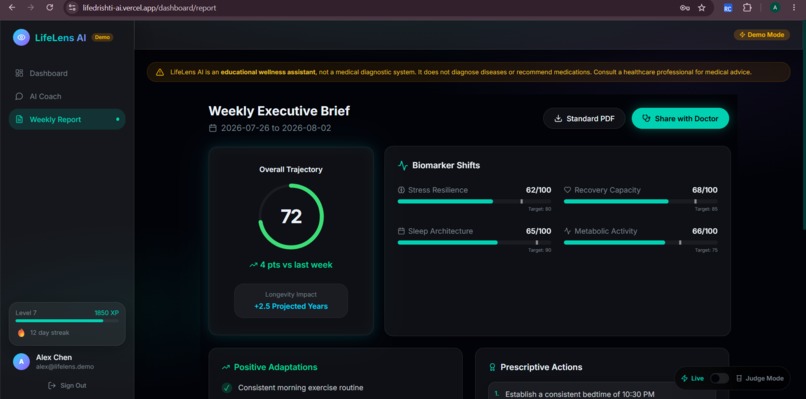Viewport: 806px width, 399px height.
Task: Download the Standard PDF report
Action: tap(584, 118)
